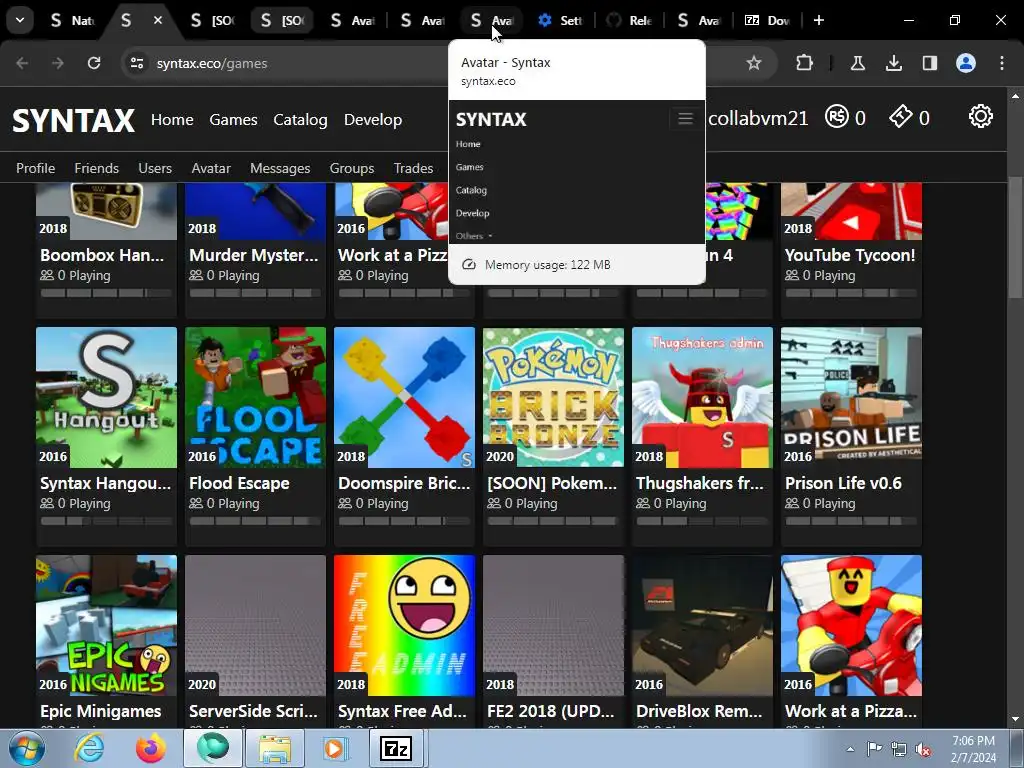
Task: Click the browser forward arrow
Action: [x=57, y=63]
